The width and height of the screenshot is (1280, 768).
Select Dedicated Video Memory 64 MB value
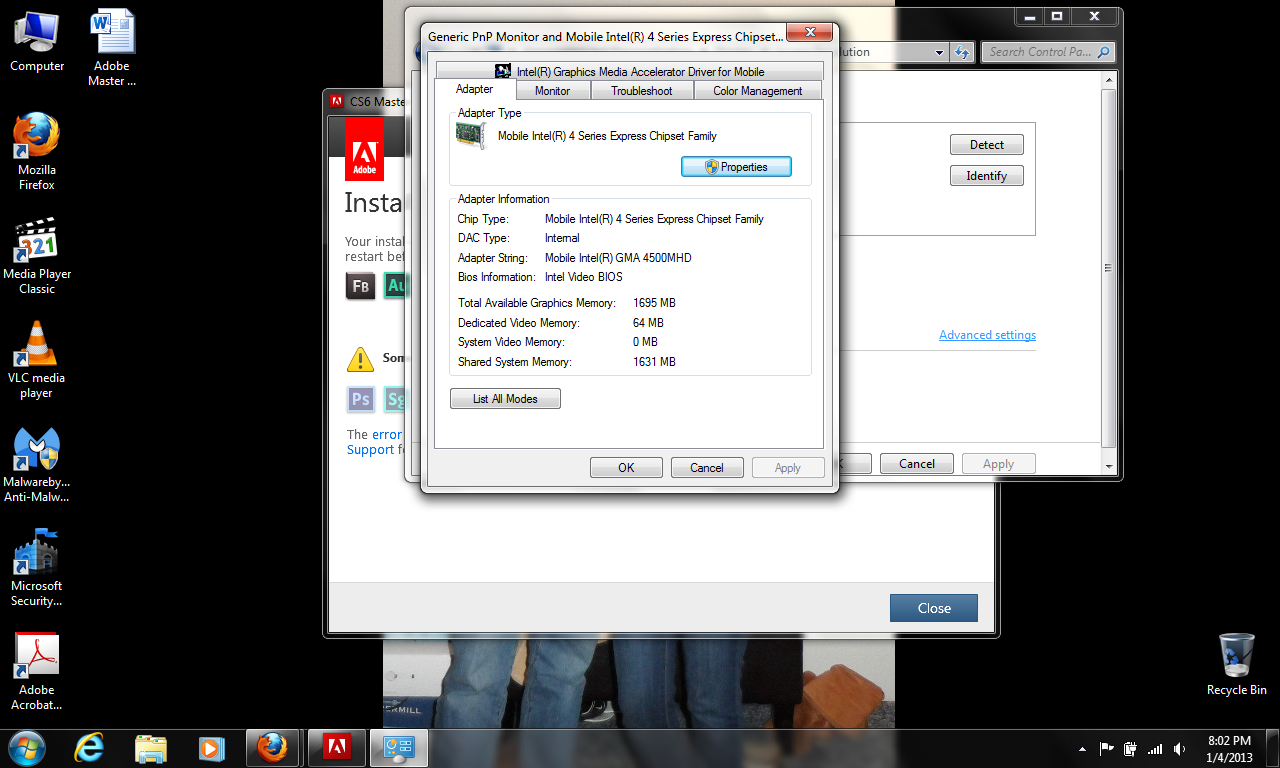click(648, 323)
